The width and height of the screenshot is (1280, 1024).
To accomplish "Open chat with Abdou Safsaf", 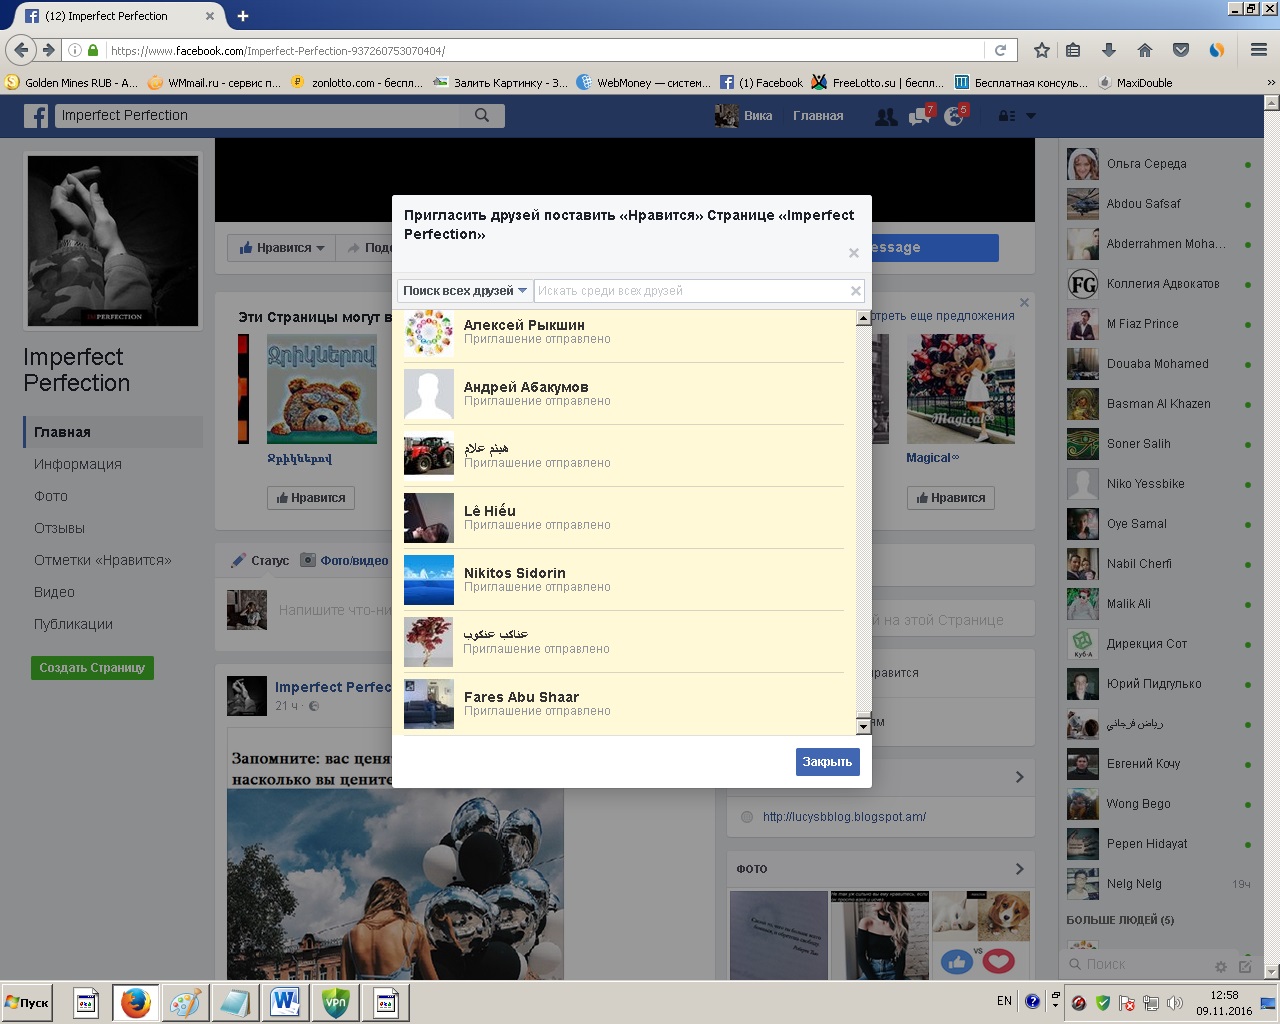I will pyautogui.click(x=1160, y=204).
